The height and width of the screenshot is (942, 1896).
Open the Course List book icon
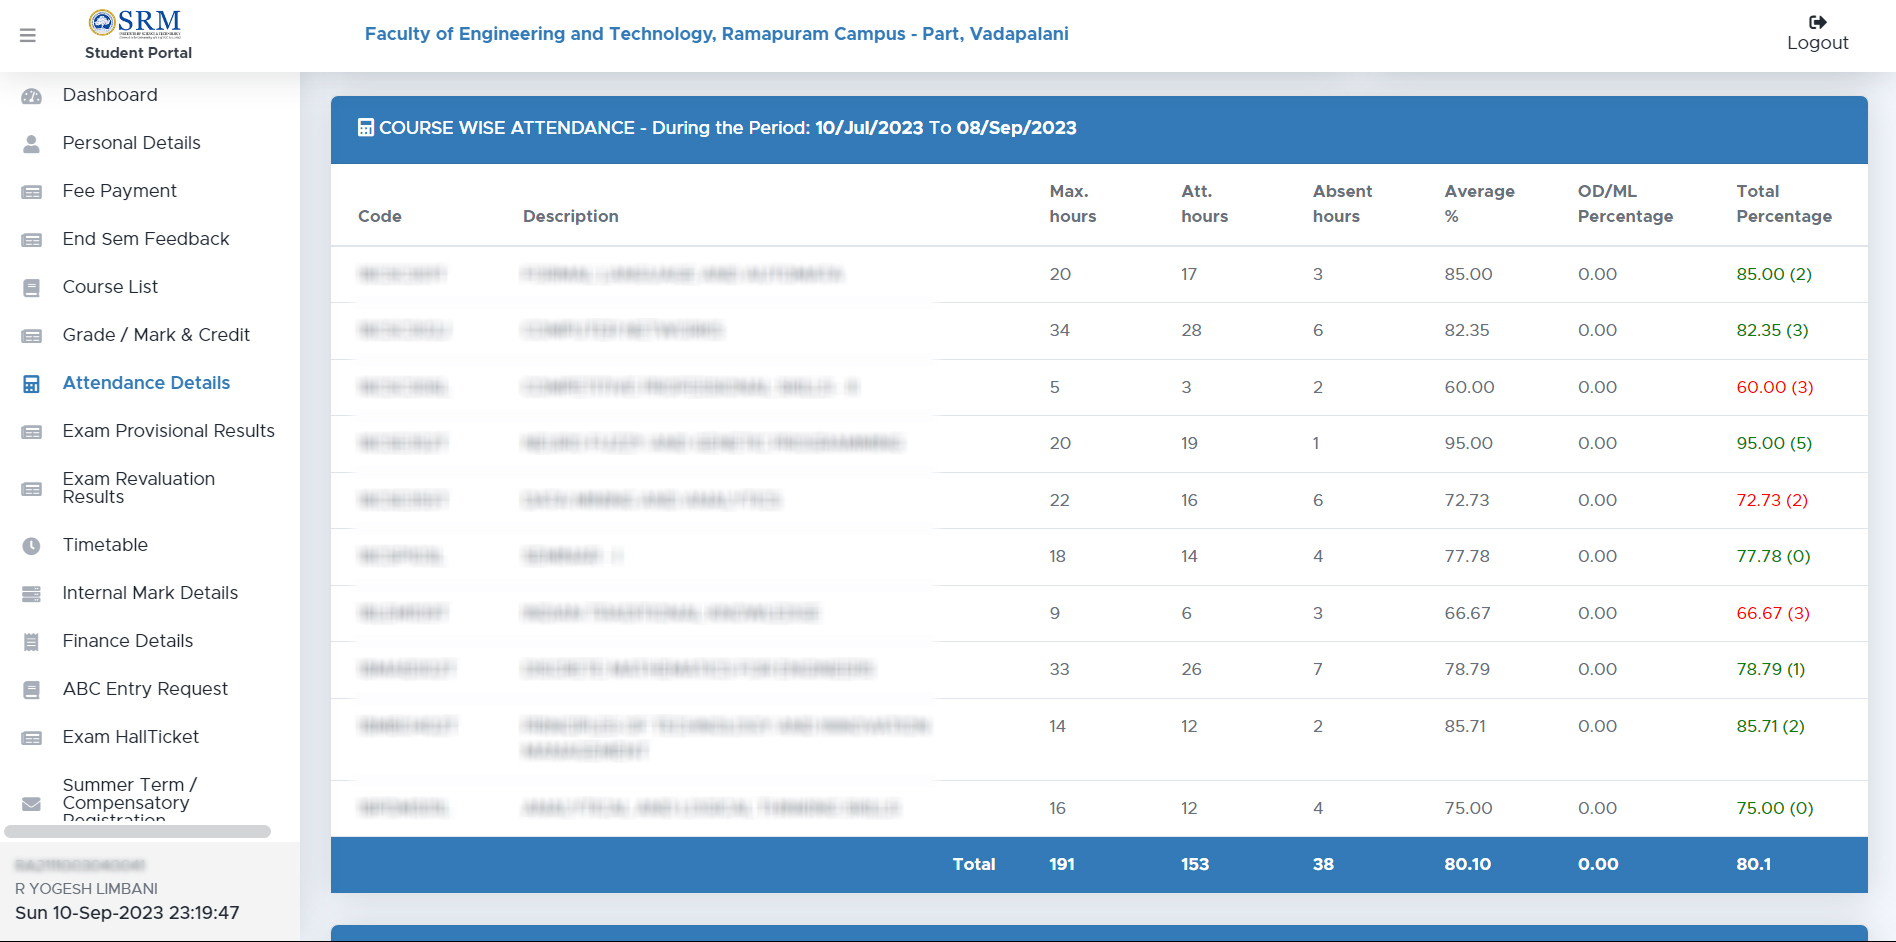[x=30, y=287]
